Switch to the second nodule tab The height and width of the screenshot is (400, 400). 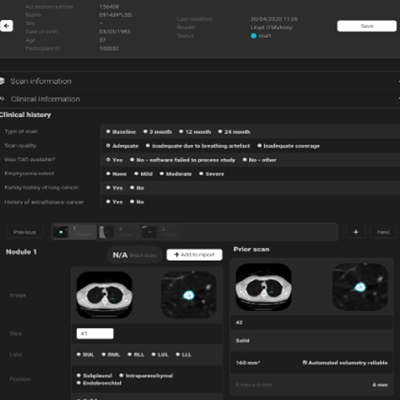(119, 232)
